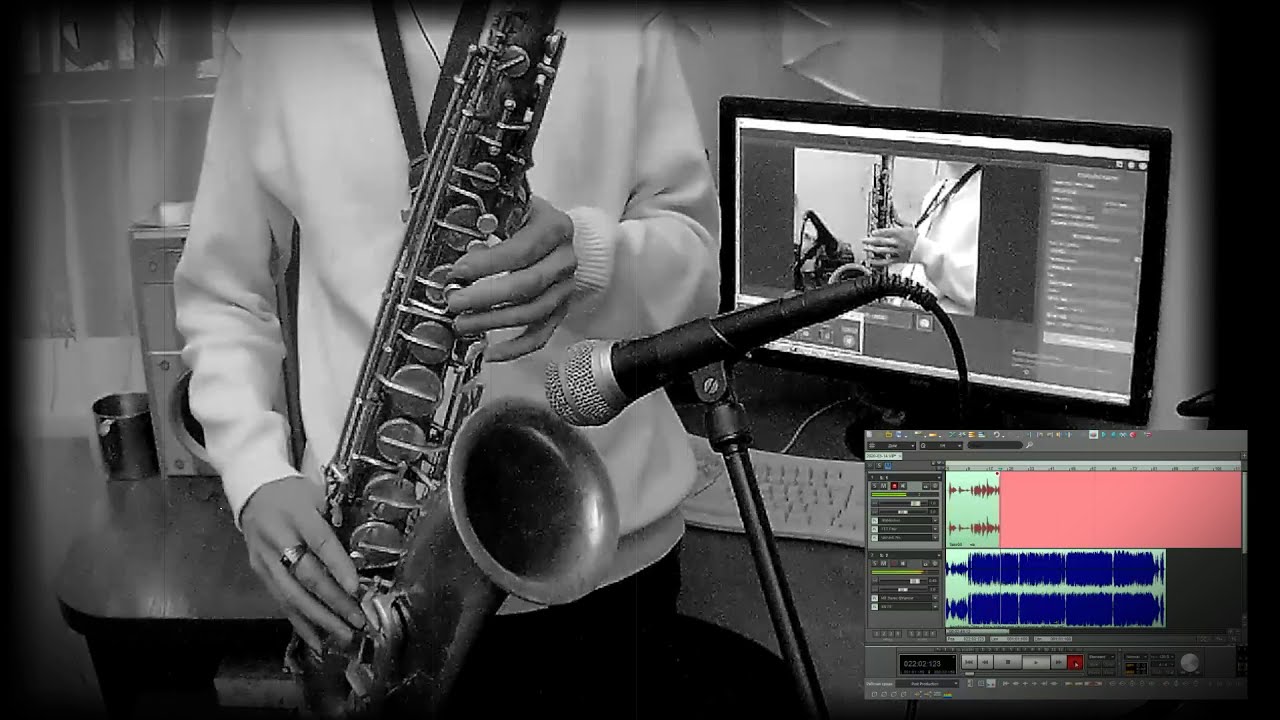Open the track 1 name dropdown arrow
Image resolution: width=1280 pixels, height=720 pixels.
click(939, 478)
